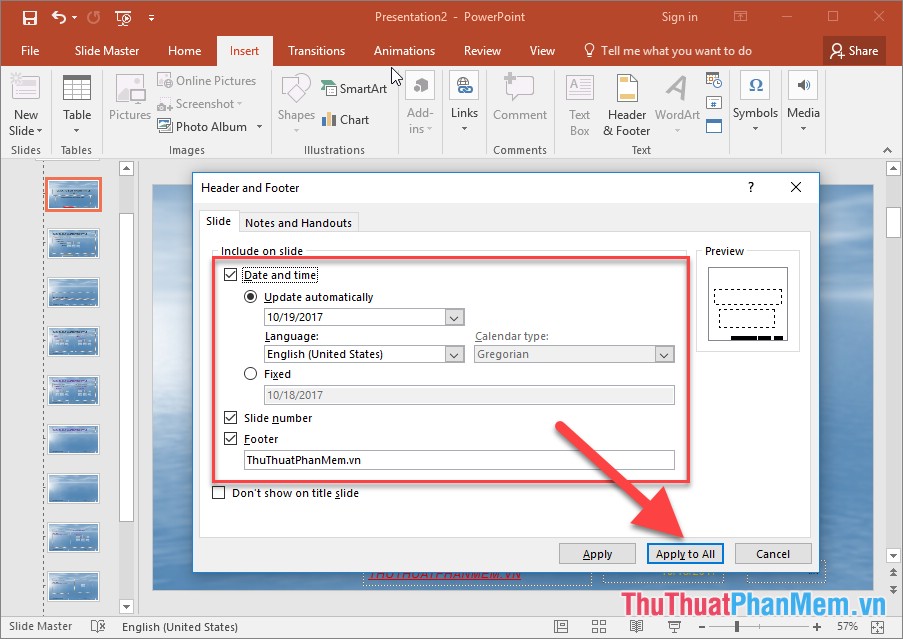Screen dimensions: 903x639
Task: Insert a SmartArt graphic
Action: (x=355, y=88)
